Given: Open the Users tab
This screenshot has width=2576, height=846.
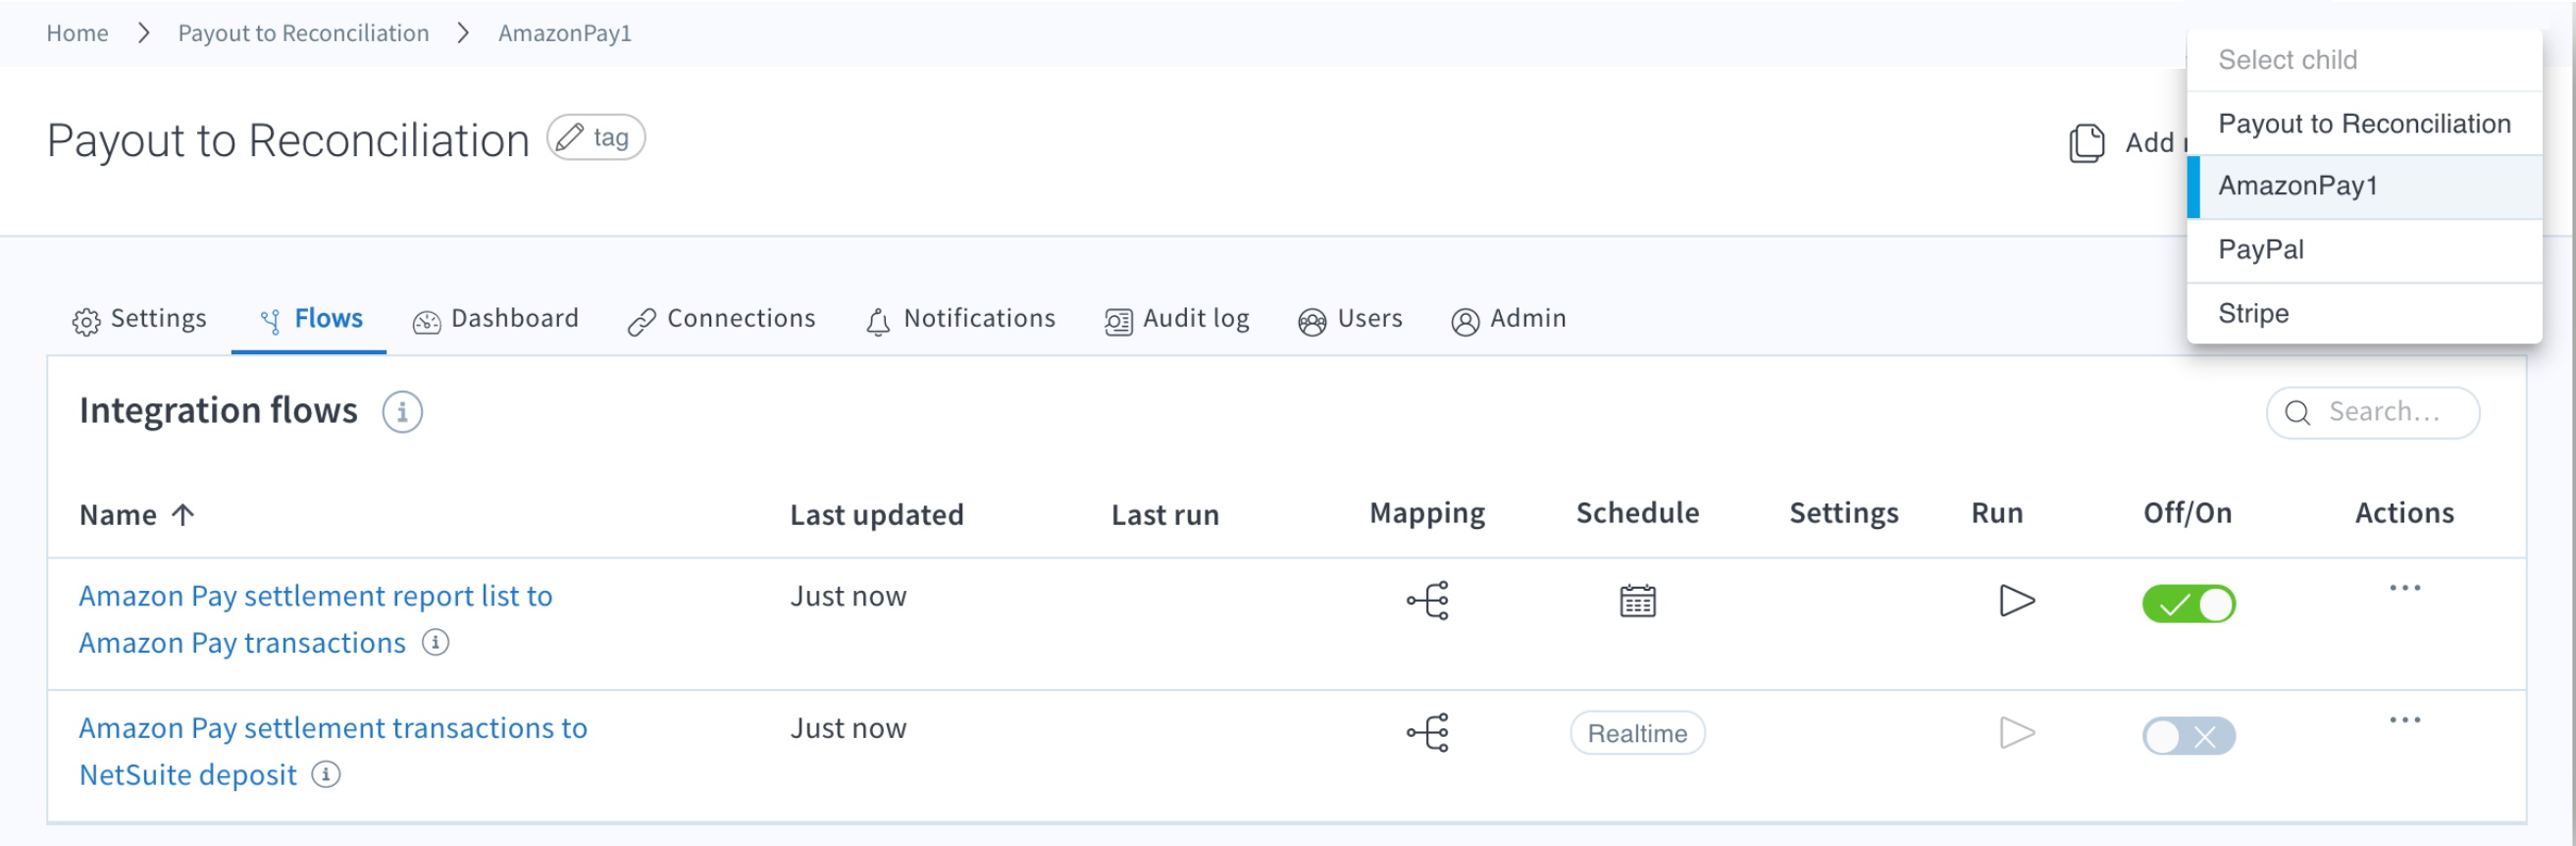Looking at the screenshot, I should tap(1350, 319).
